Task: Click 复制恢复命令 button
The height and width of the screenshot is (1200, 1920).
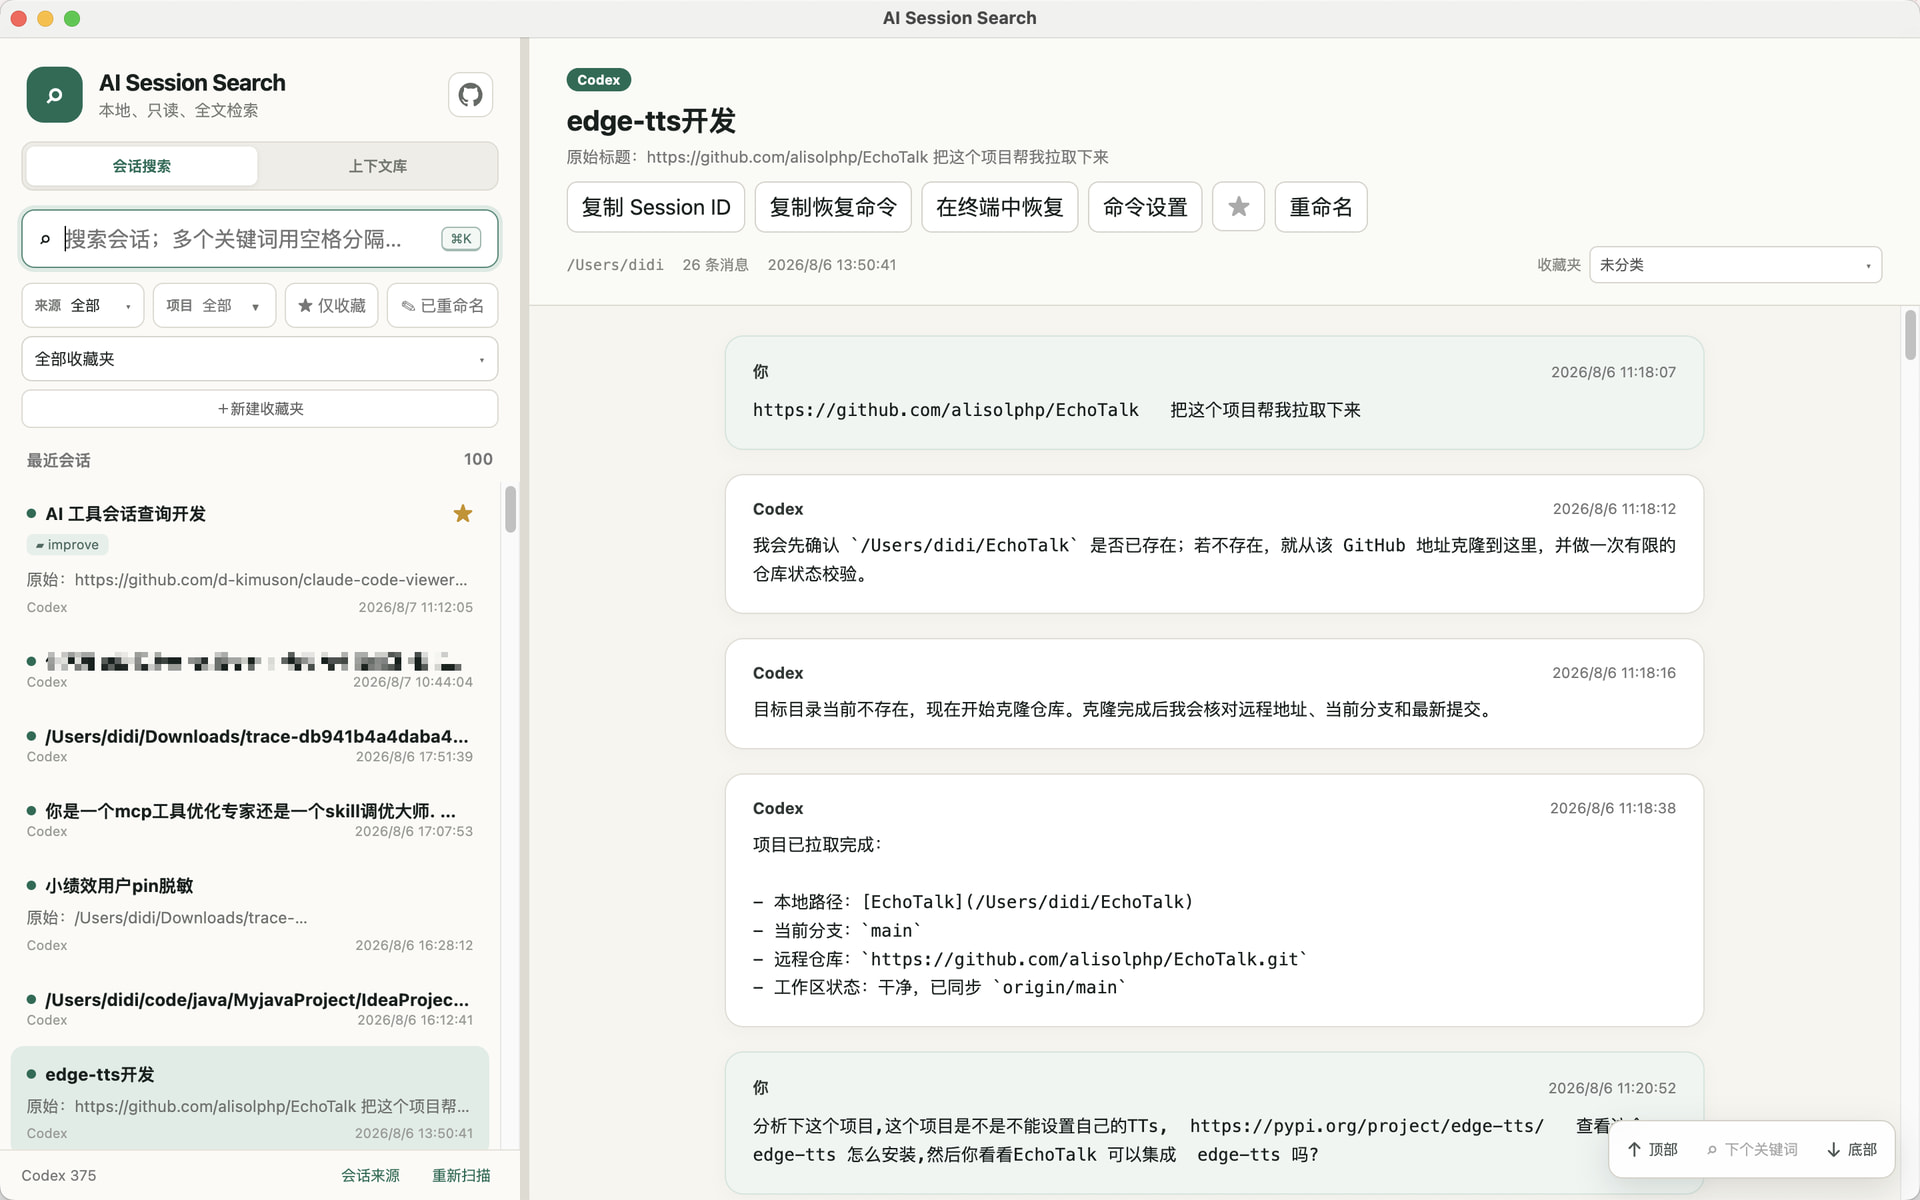Action: 833,207
